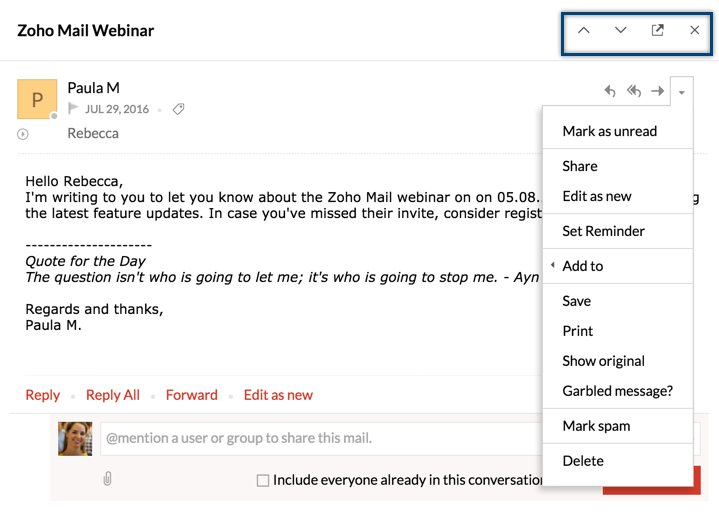Flag the email from Paula M
This screenshot has height=512, width=719.
(73, 109)
